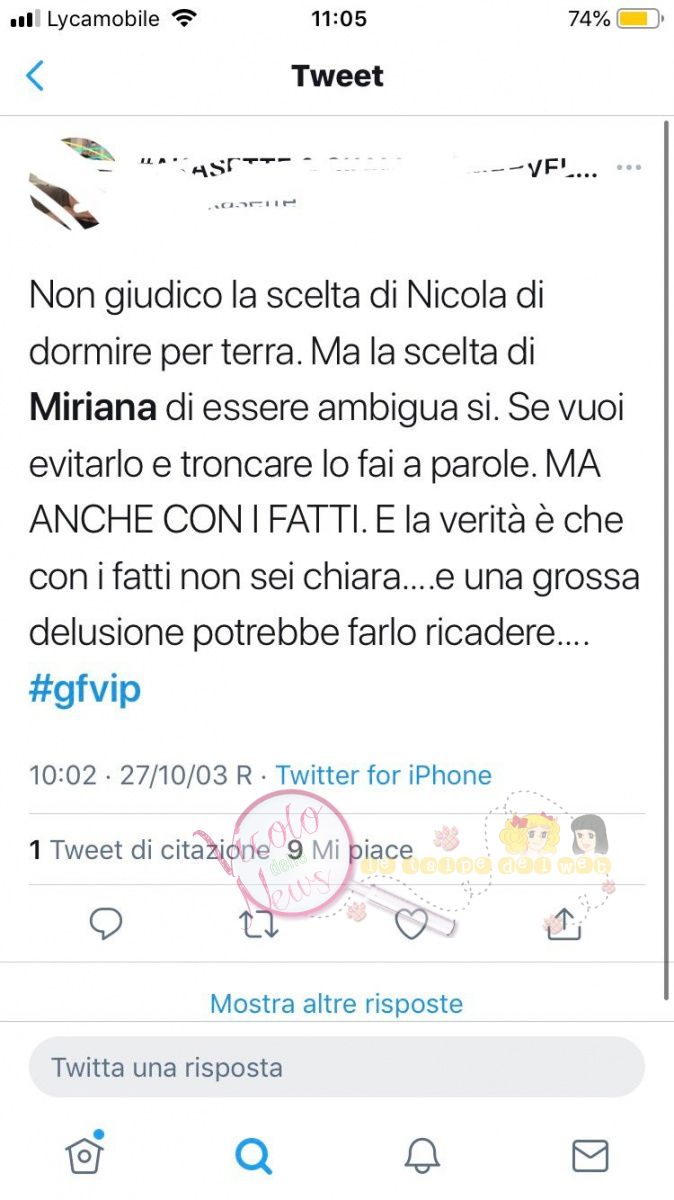Go to the Home tab icon
674x1200 pixels.
pyautogui.click(x=85, y=1155)
